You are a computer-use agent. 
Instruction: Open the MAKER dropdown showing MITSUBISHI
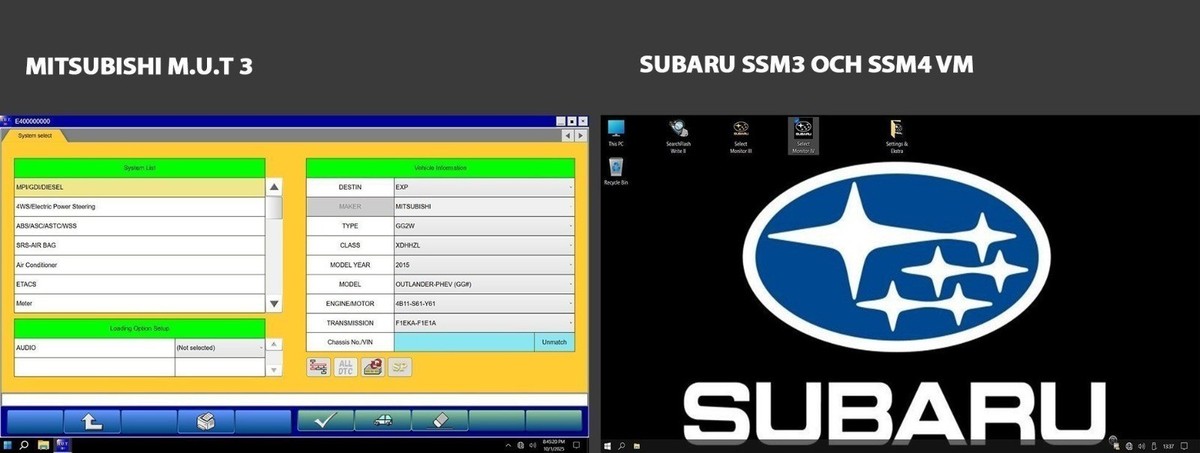484,207
